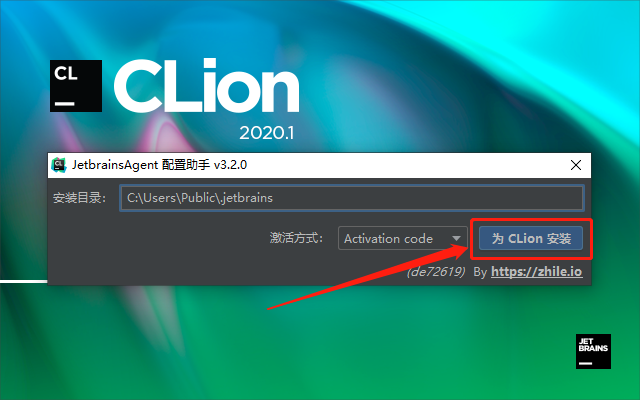This screenshot has height=400, width=640.
Task: Click the word By before the link
Action: pos(480,272)
